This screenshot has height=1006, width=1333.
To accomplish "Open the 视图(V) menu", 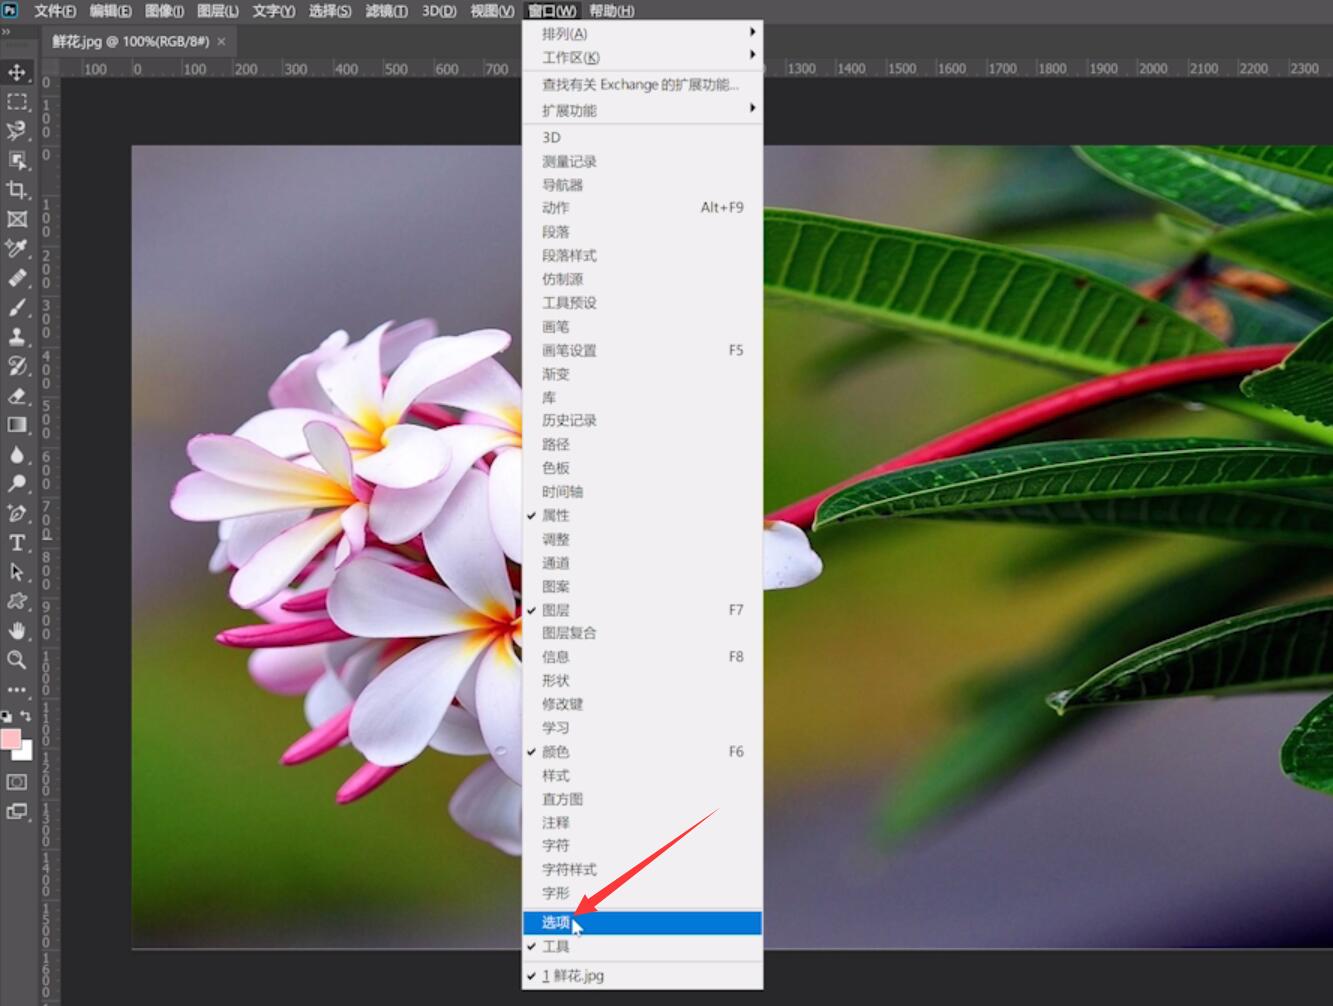I will pos(492,11).
